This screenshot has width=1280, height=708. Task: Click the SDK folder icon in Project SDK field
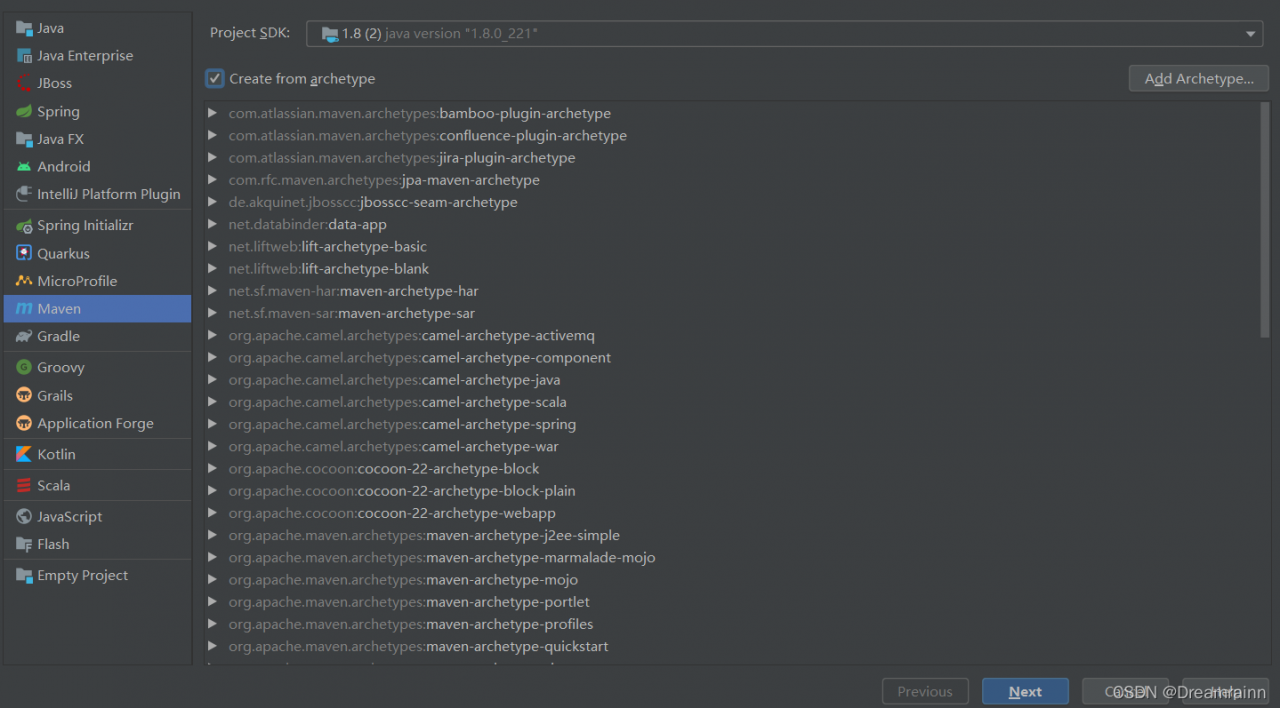click(x=330, y=34)
